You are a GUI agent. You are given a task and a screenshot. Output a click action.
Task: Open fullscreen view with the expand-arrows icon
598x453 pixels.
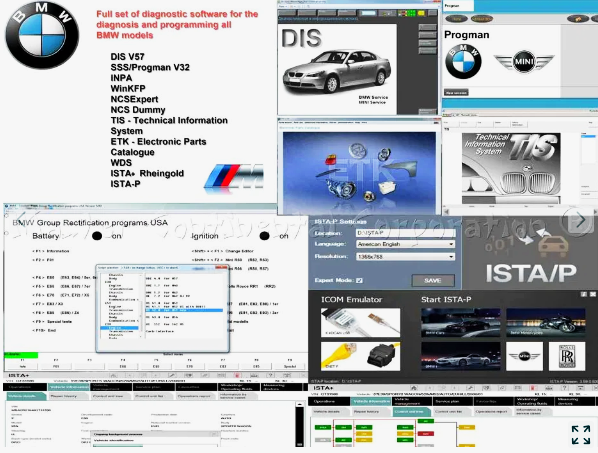click(581, 435)
